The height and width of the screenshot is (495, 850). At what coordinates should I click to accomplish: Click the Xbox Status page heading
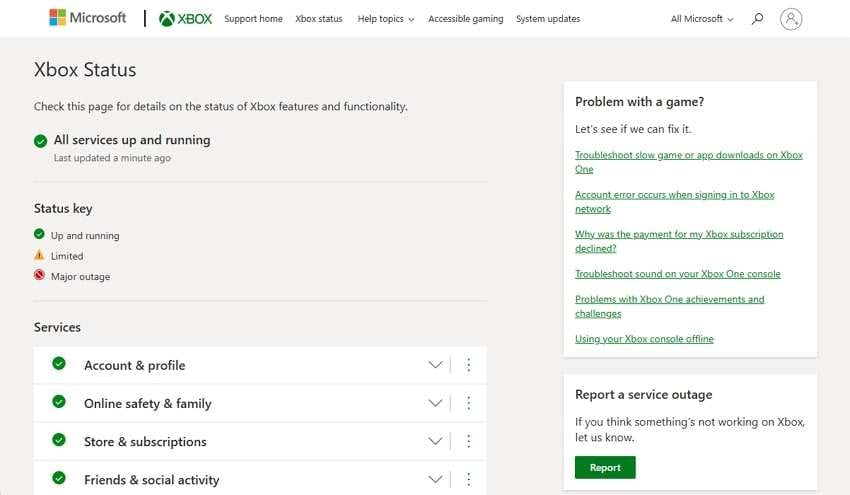point(85,70)
